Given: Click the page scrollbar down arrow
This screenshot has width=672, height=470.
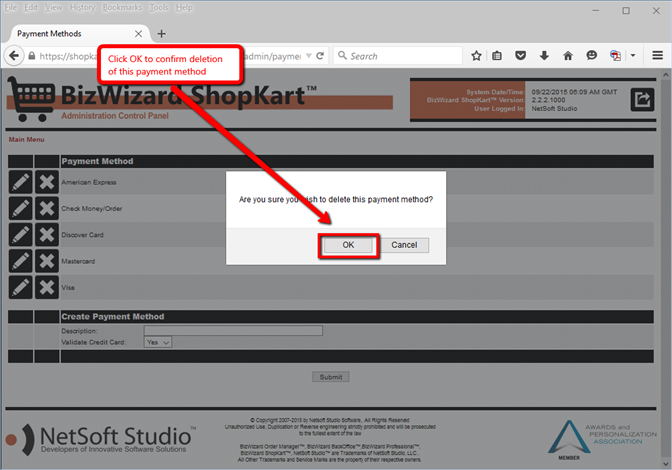Looking at the screenshot, I should pos(666,464).
